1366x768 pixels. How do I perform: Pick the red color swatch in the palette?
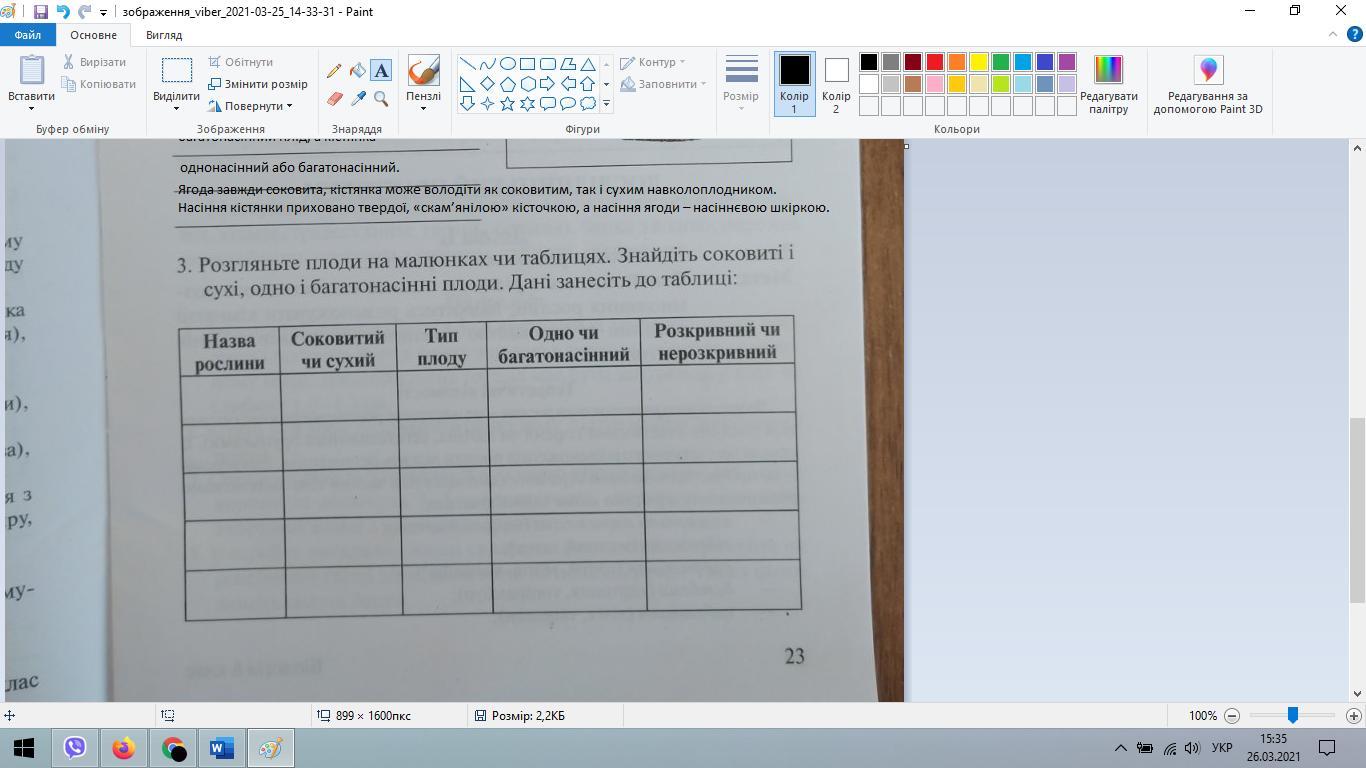coord(935,62)
